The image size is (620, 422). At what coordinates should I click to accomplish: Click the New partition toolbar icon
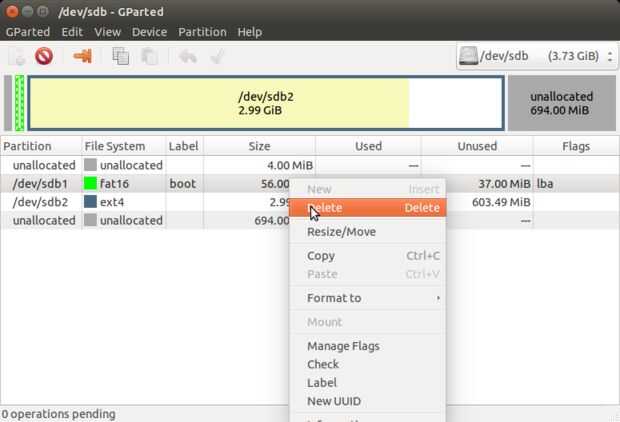[18, 56]
